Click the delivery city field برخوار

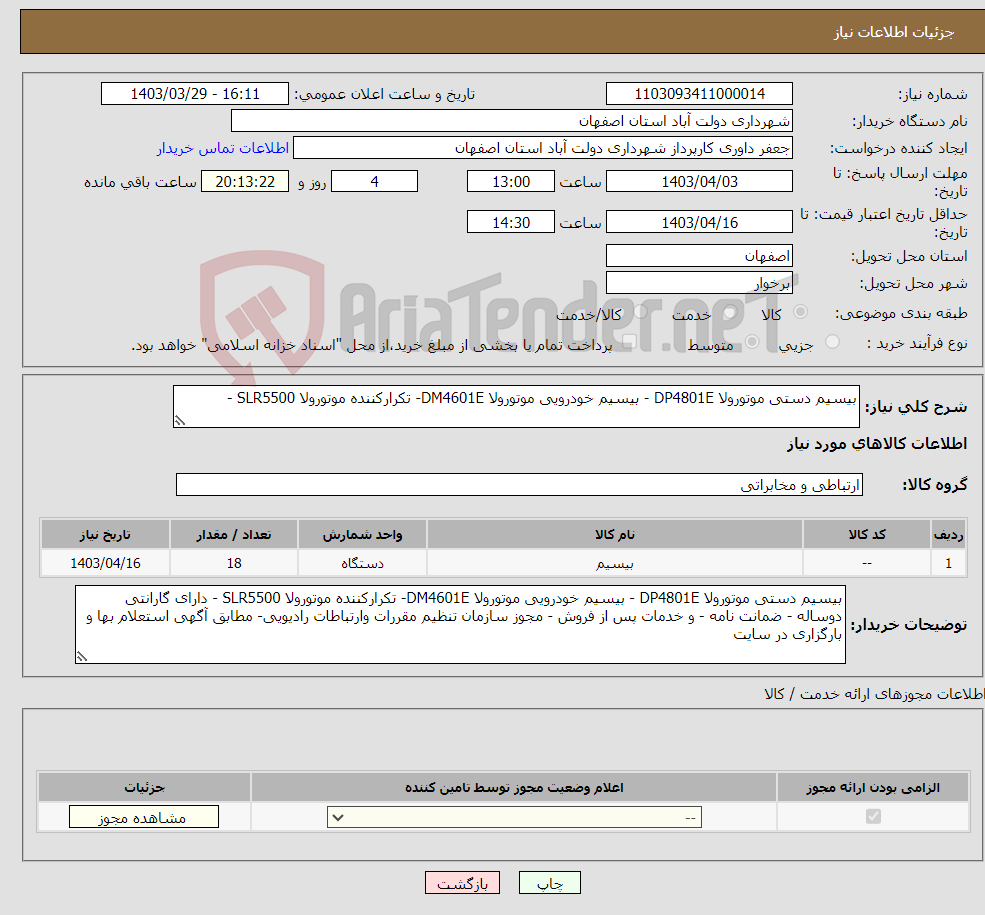coord(699,283)
